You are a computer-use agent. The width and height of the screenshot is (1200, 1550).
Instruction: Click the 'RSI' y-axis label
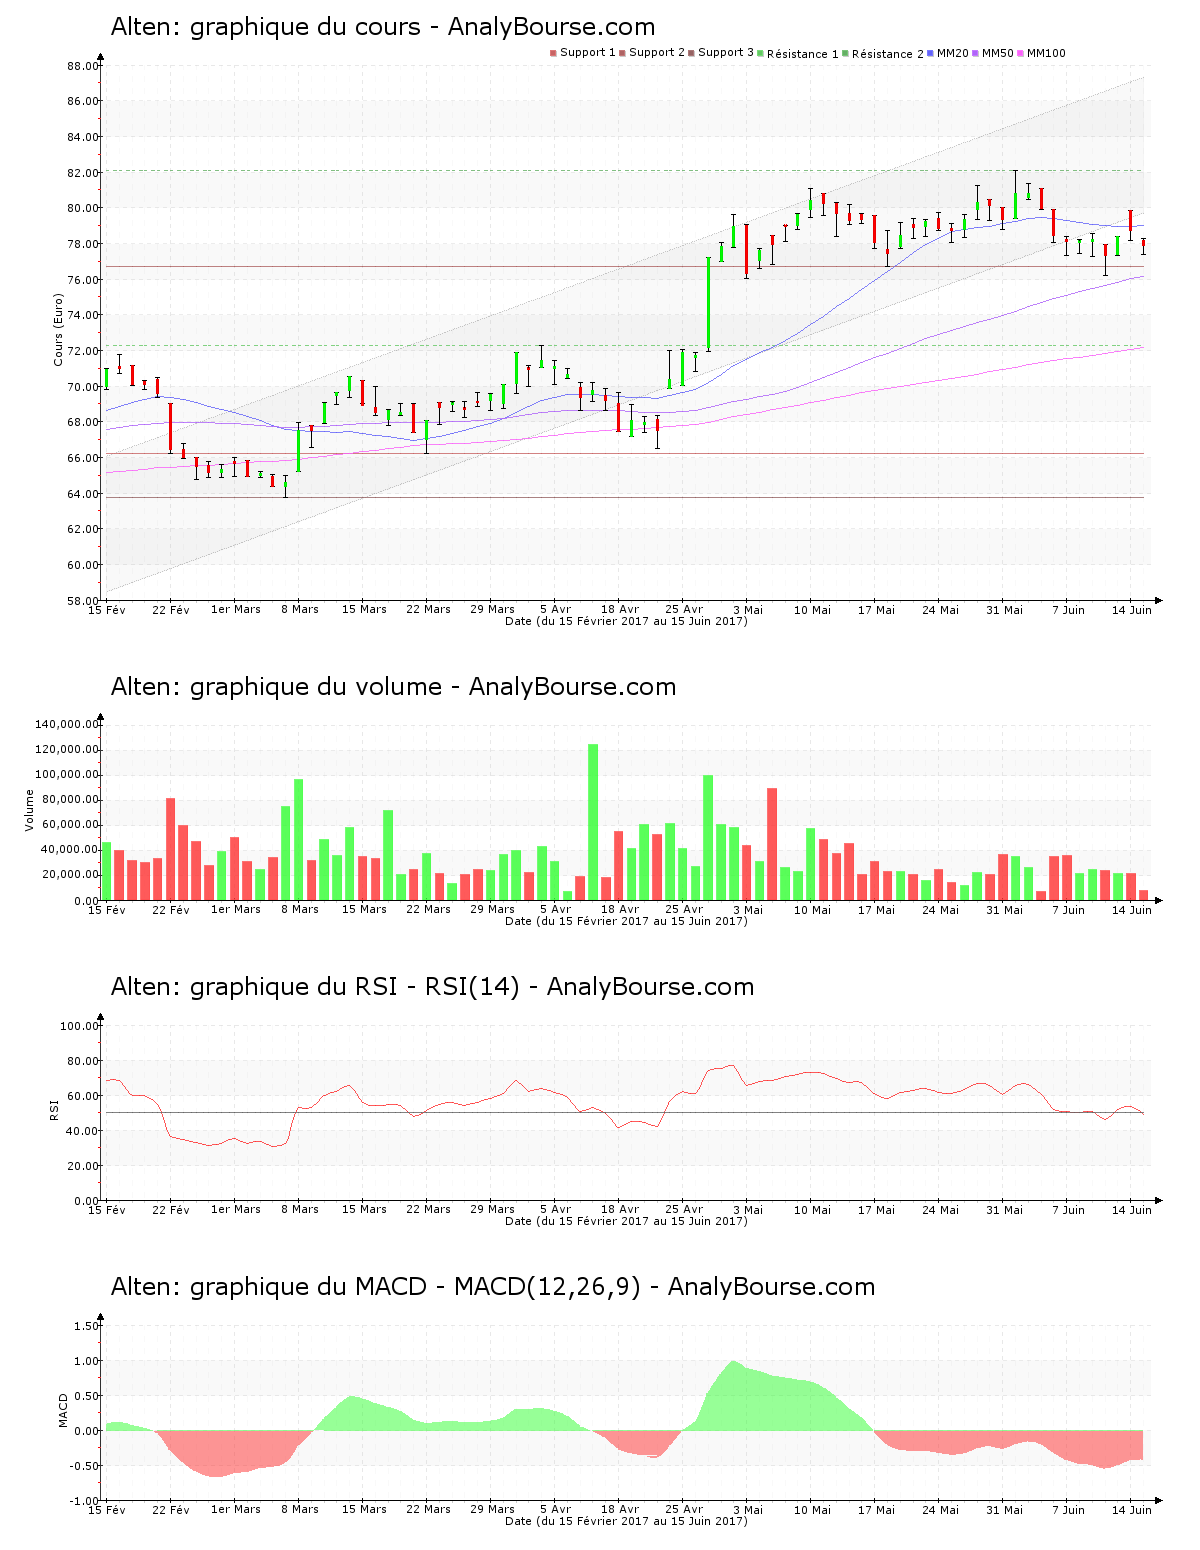(55, 1109)
